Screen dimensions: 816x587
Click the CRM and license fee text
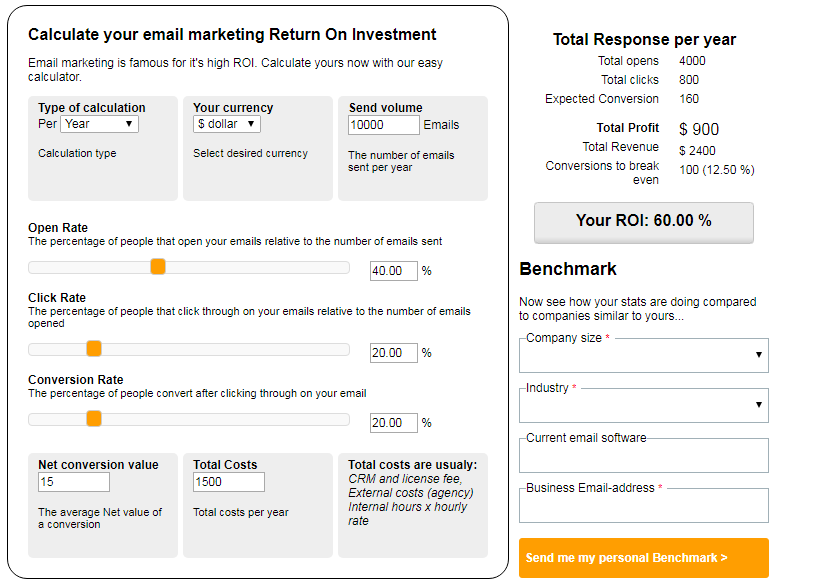[405, 479]
